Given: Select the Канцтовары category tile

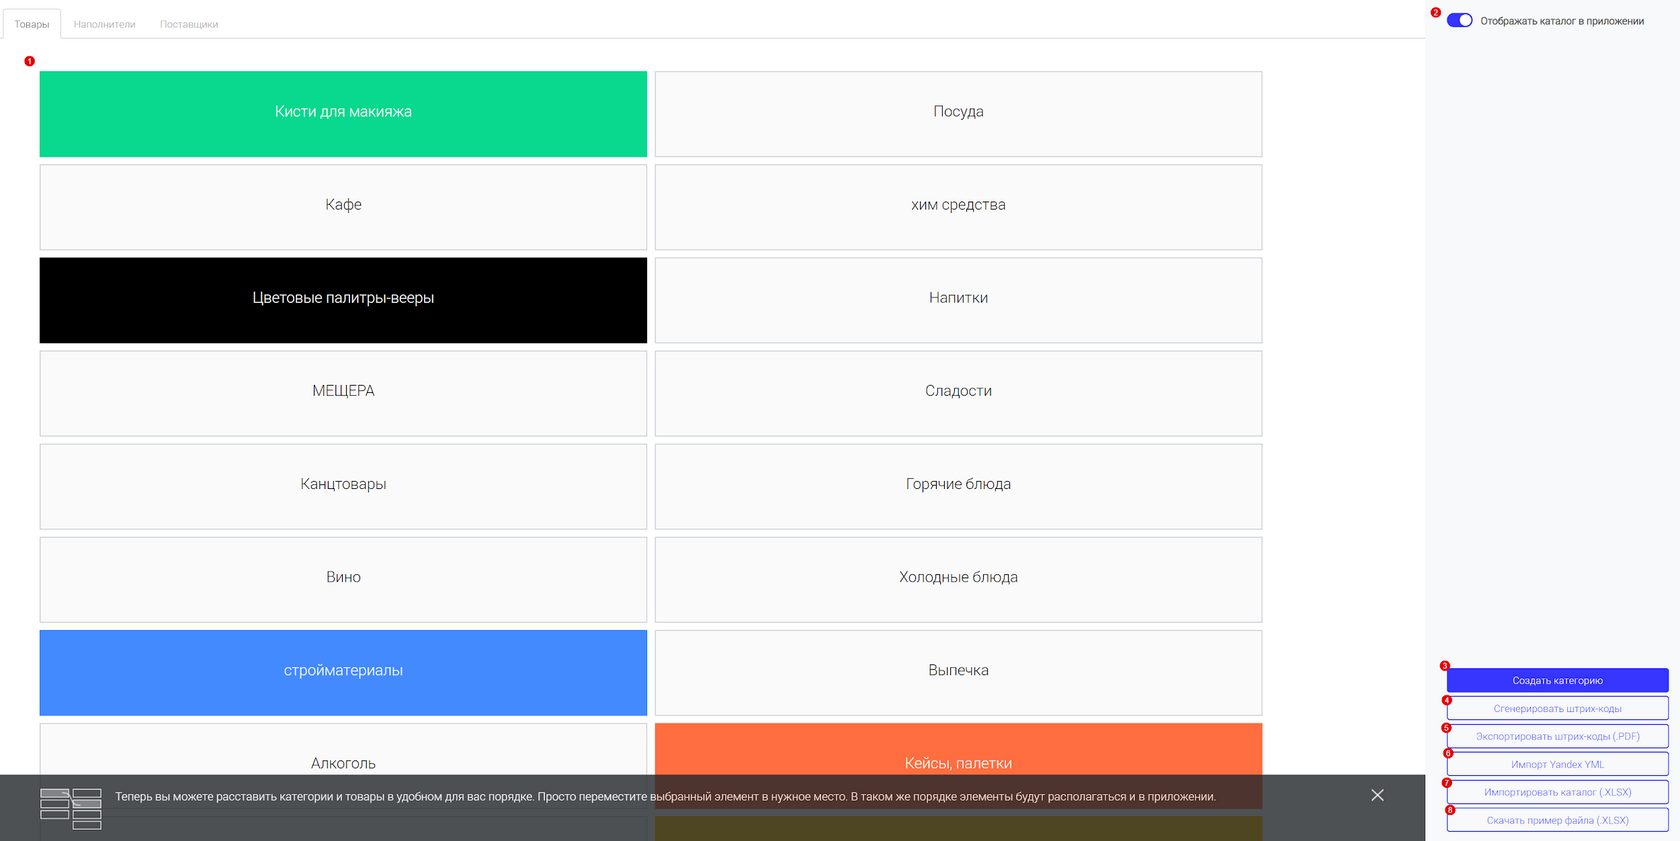Looking at the screenshot, I should click(343, 486).
